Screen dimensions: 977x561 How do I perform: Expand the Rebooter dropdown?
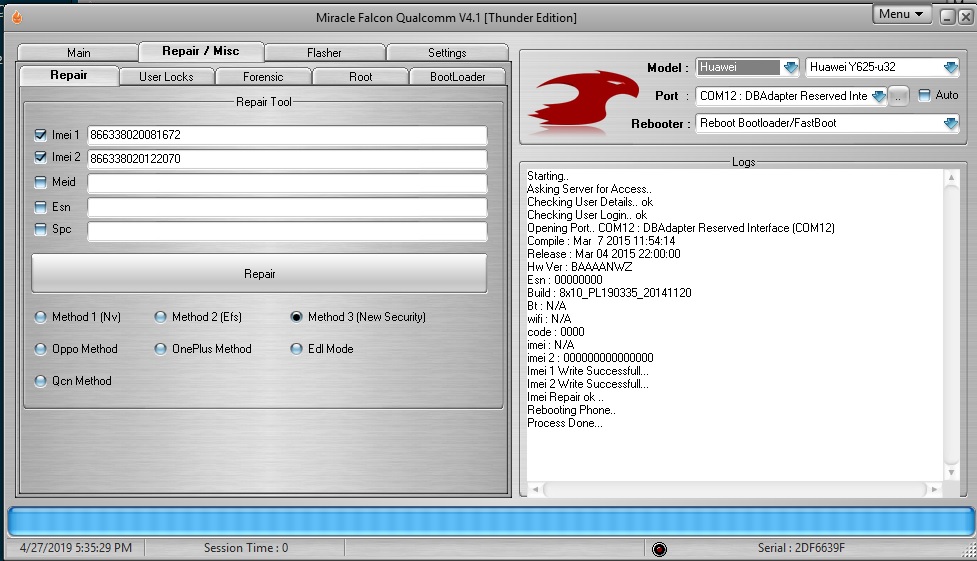[951, 123]
